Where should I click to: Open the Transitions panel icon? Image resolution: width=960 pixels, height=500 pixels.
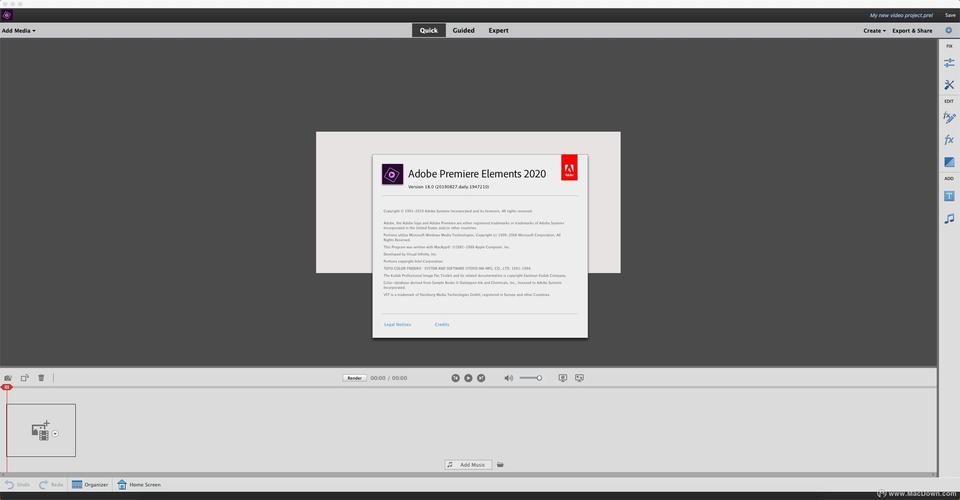point(949,162)
